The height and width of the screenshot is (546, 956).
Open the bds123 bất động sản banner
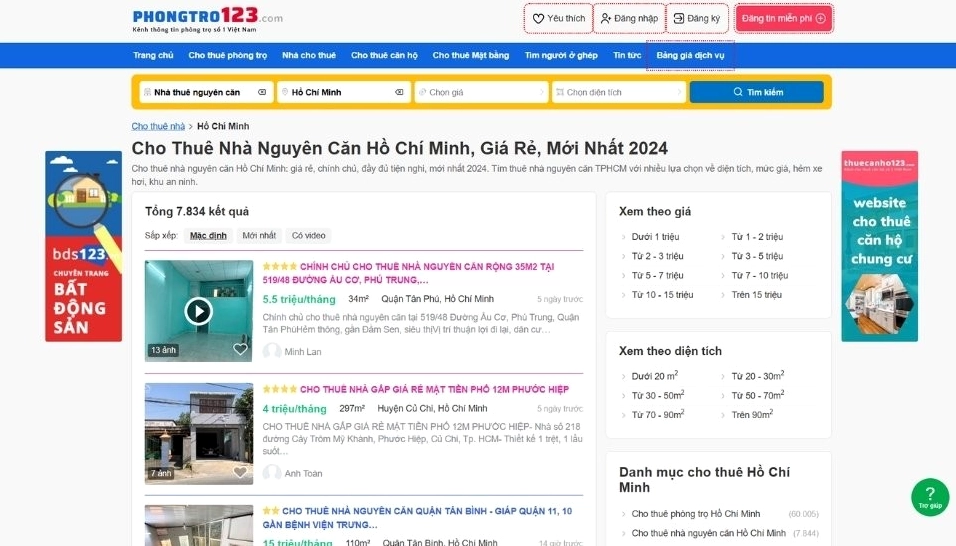84,246
